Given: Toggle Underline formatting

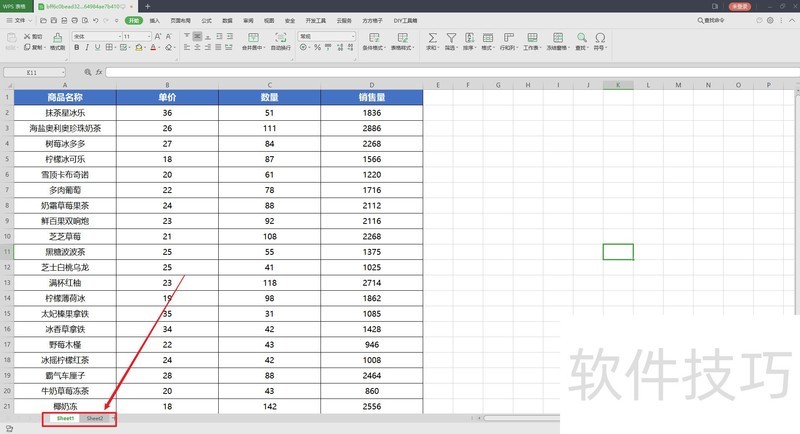Looking at the screenshot, I should [x=97, y=47].
